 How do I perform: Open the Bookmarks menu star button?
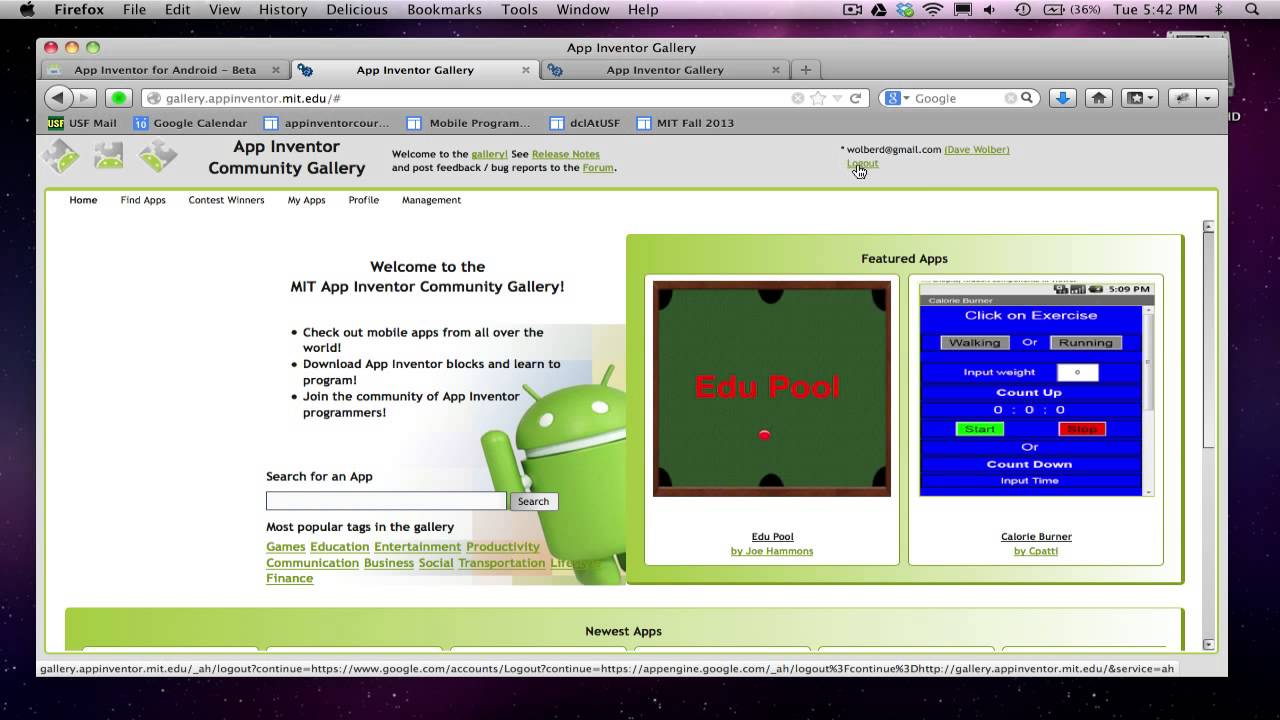pyautogui.click(x=1139, y=98)
